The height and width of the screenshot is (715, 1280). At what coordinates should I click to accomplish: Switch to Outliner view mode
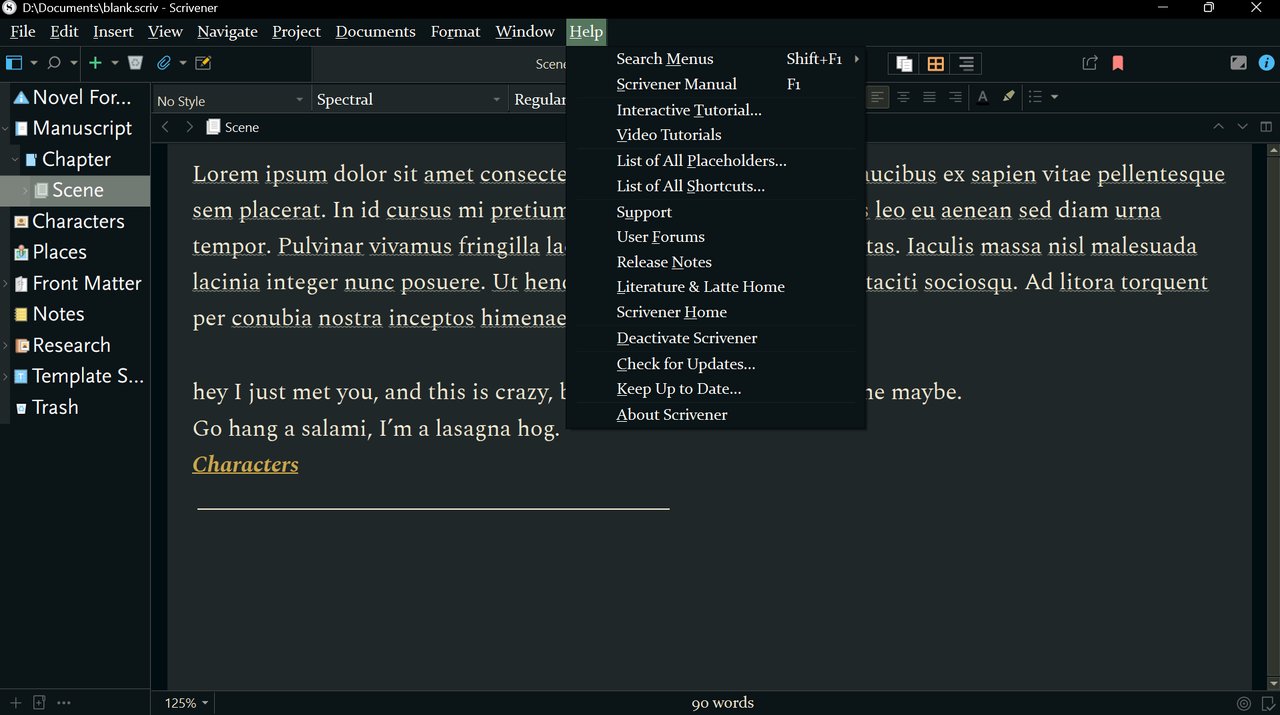(x=966, y=64)
